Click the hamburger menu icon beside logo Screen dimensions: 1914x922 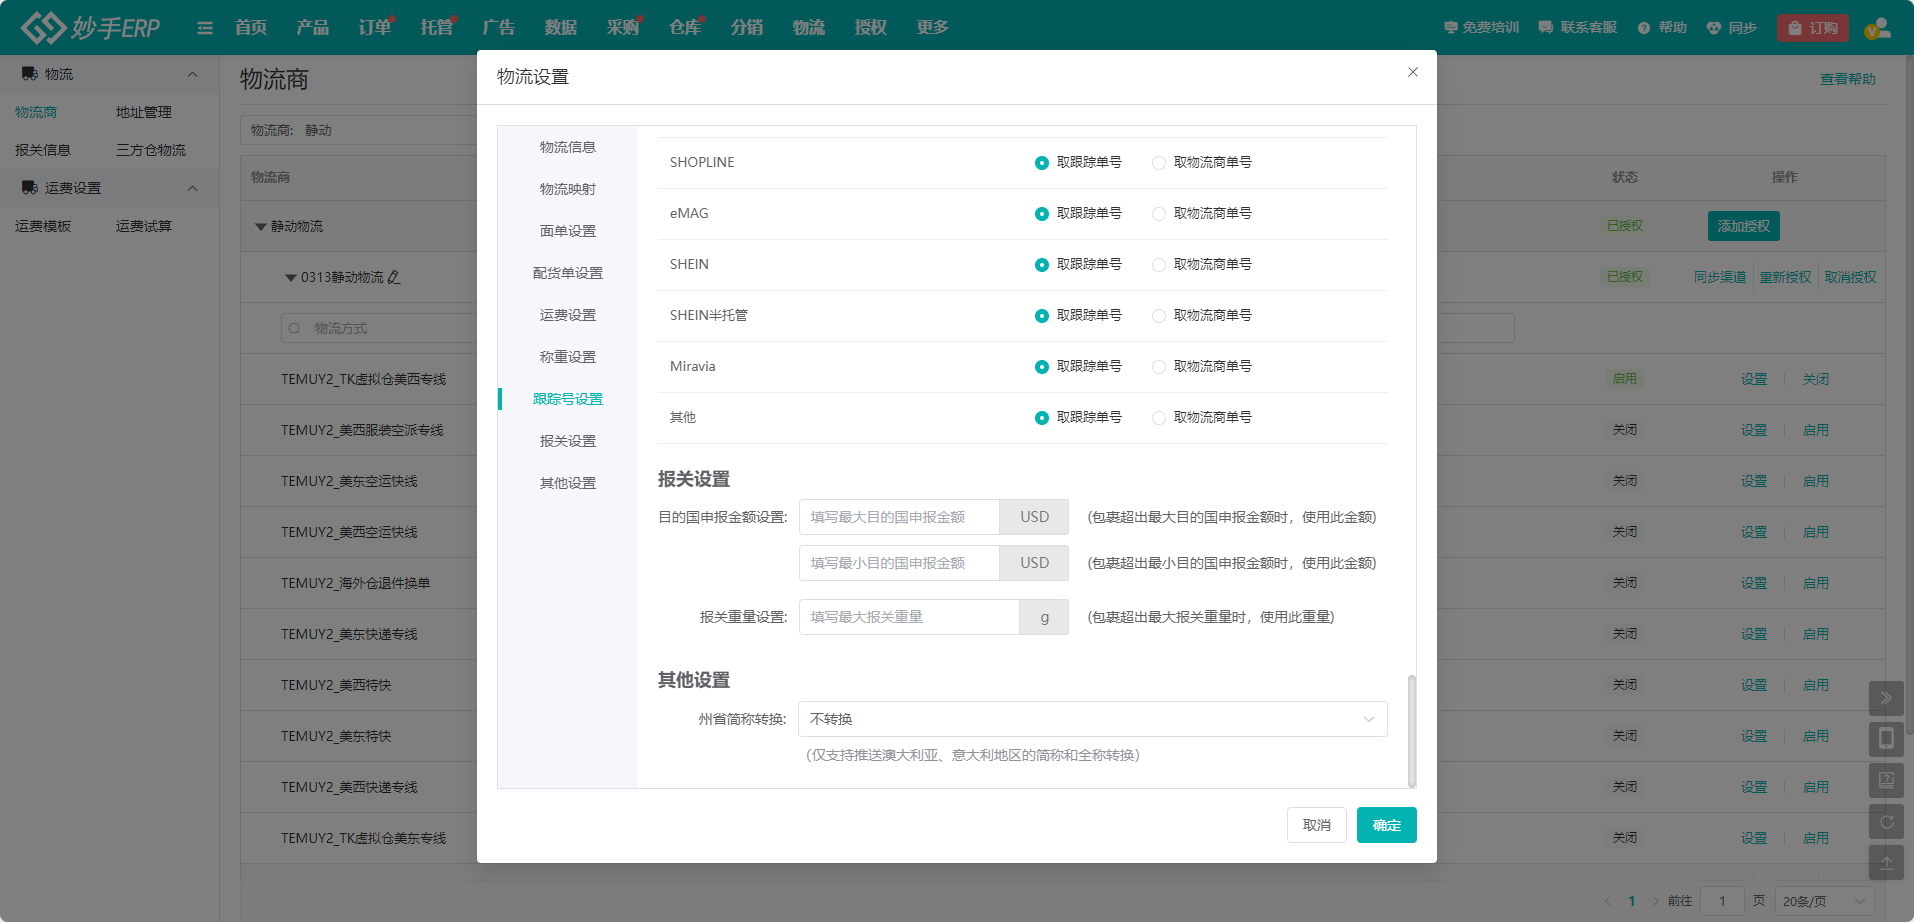tap(205, 28)
